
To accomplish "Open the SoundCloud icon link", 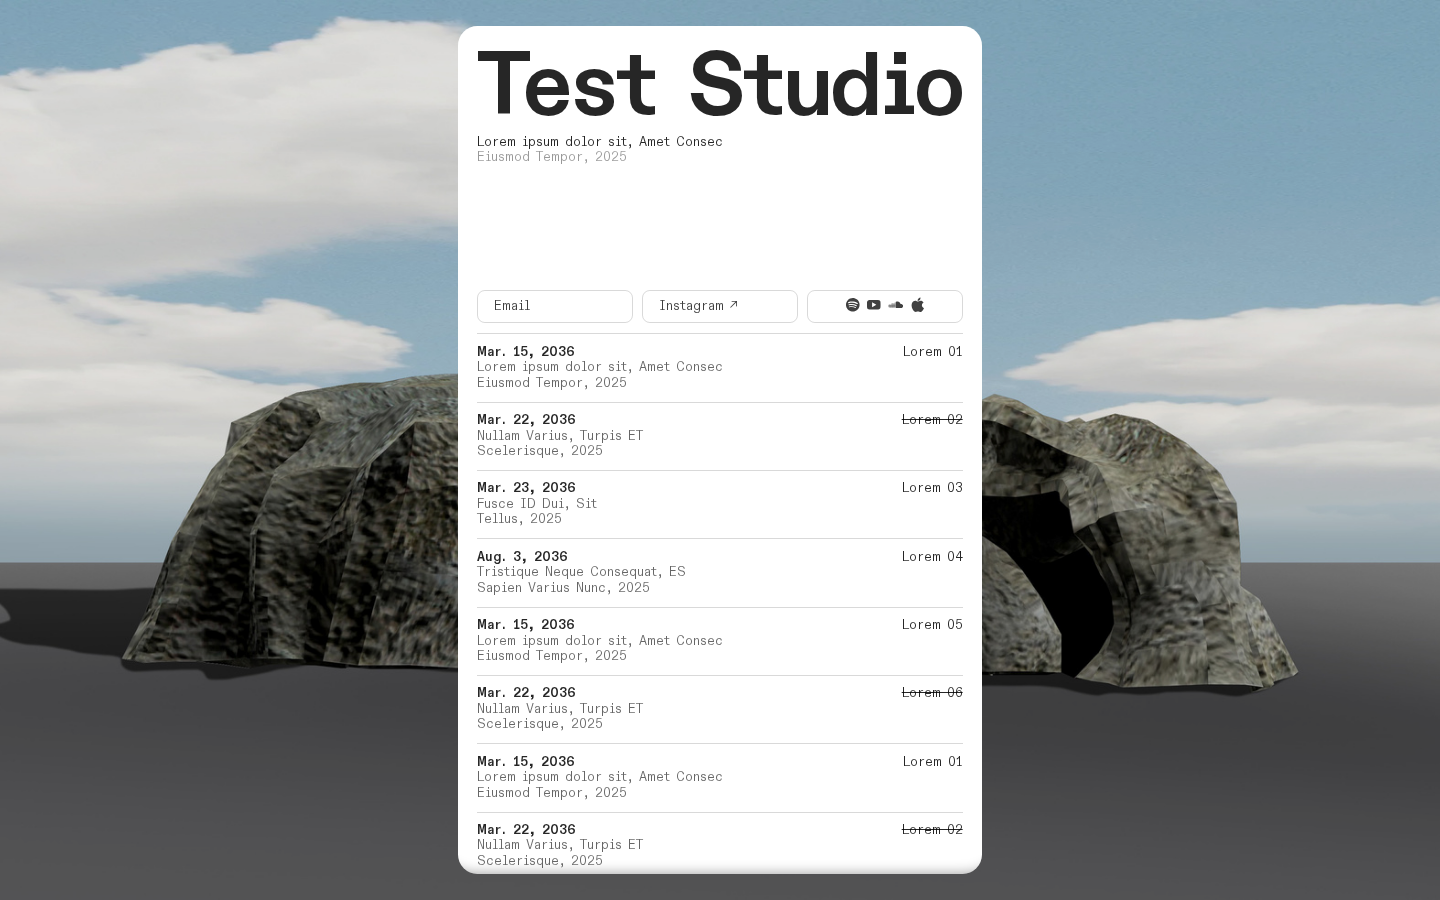I will coord(896,305).
